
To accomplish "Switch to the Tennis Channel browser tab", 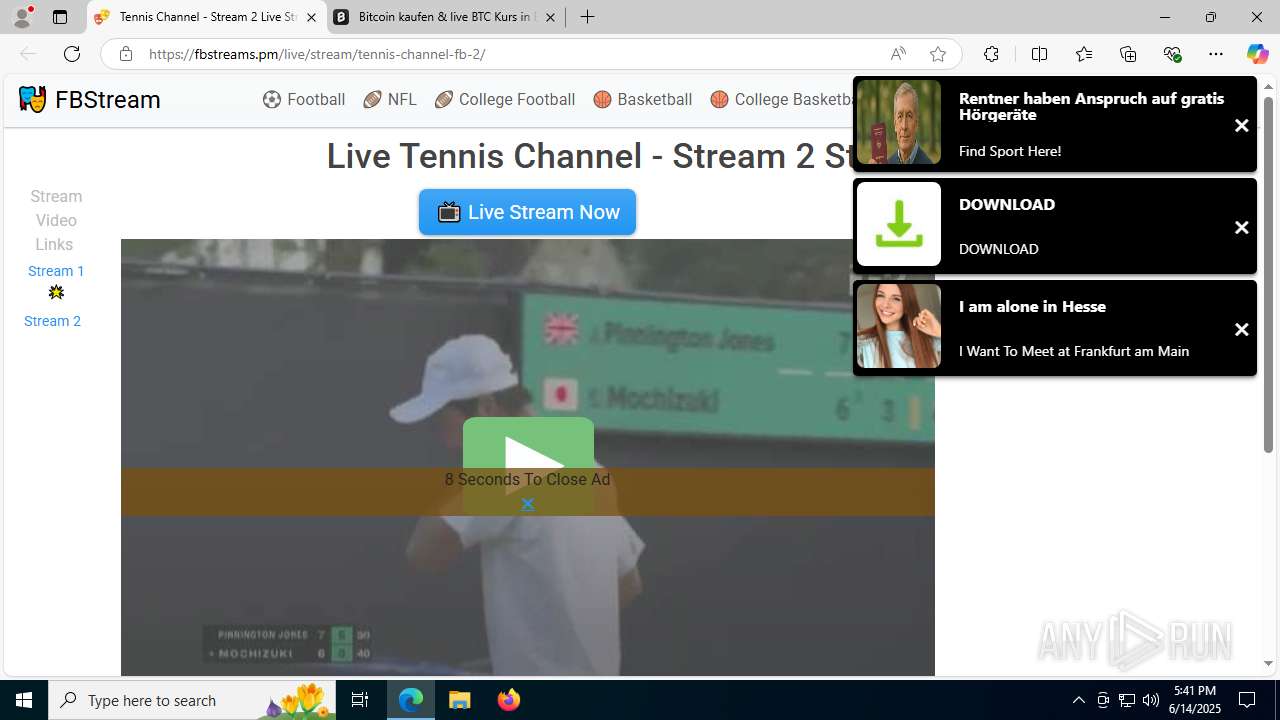I will [x=207, y=17].
